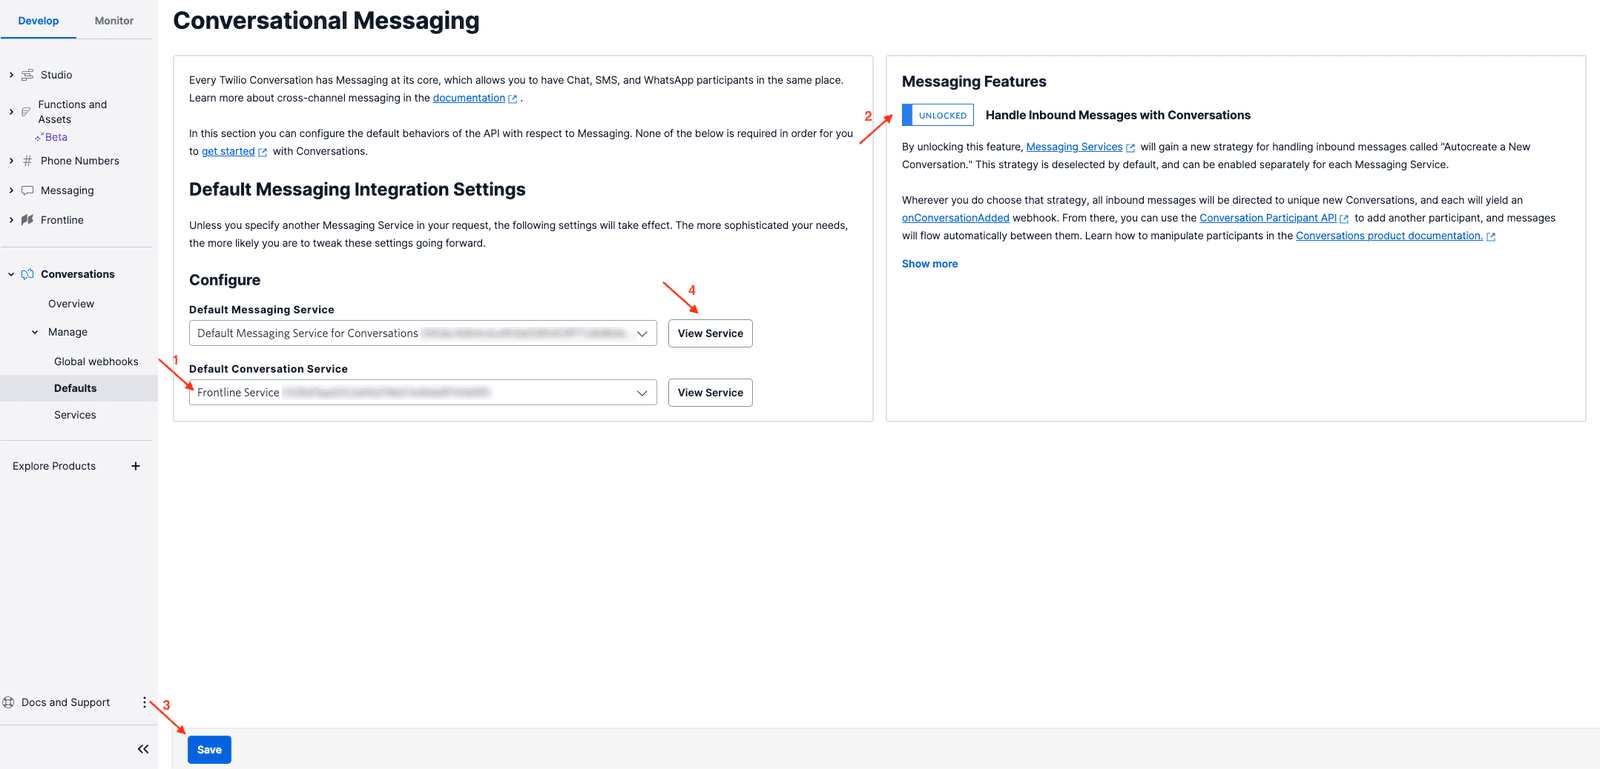Open Global webhooks under Manage
The height and width of the screenshot is (769, 1600).
pyautogui.click(x=96, y=362)
